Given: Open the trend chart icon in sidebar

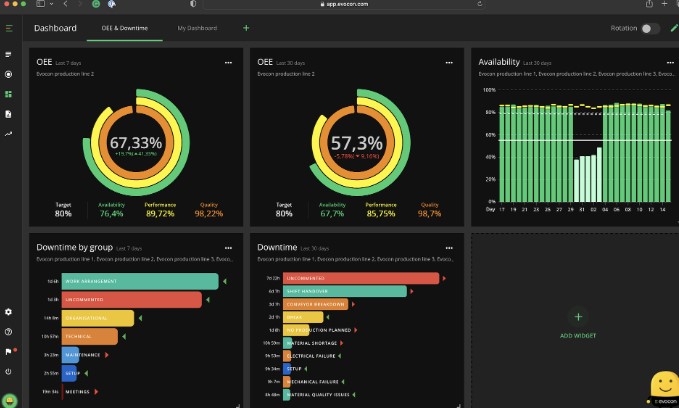Looking at the screenshot, I should click(9, 134).
